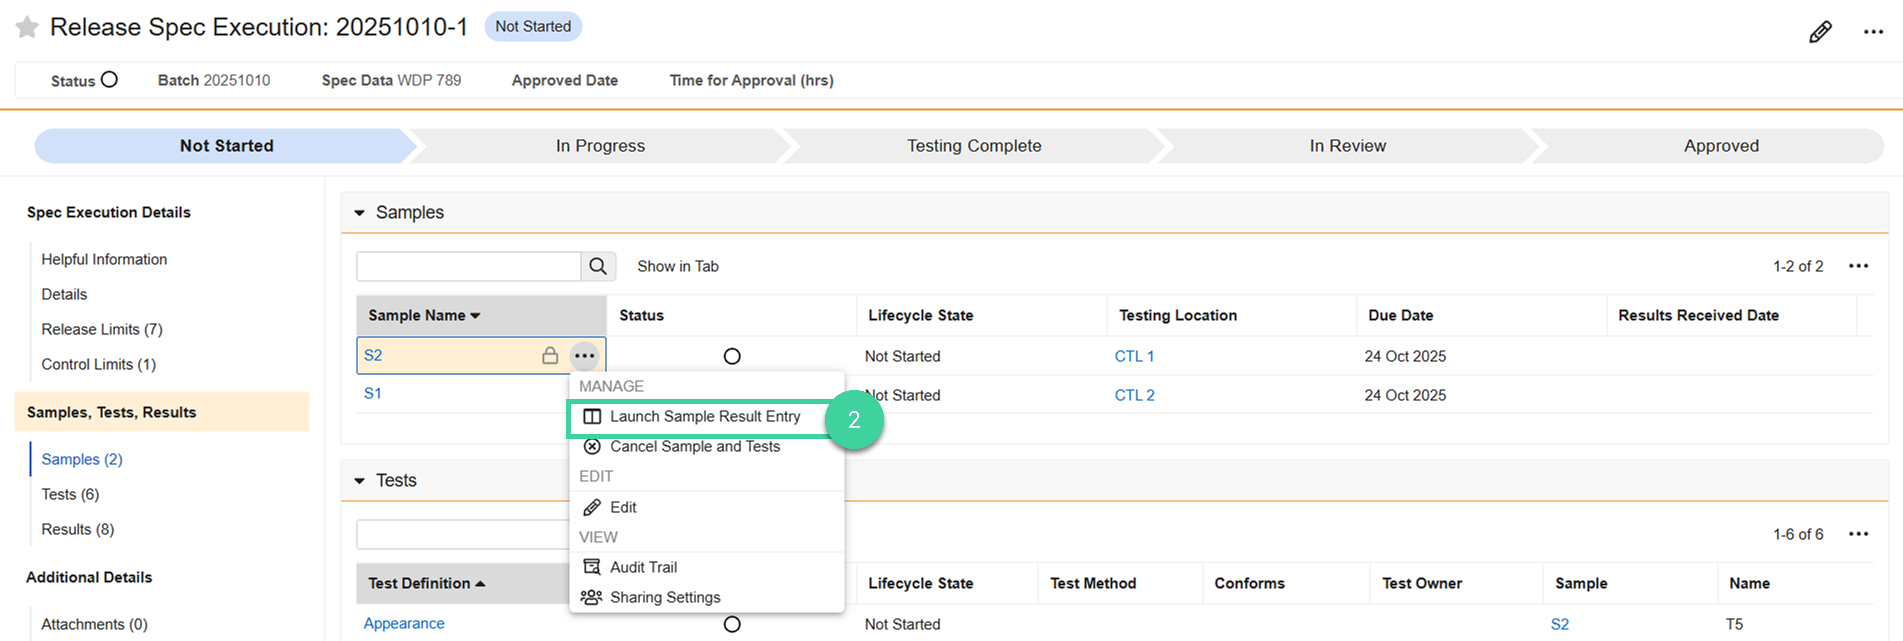Choose Edit from the S2 menu
The width and height of the screenshot is (1903, 641).
pos(623,507)
